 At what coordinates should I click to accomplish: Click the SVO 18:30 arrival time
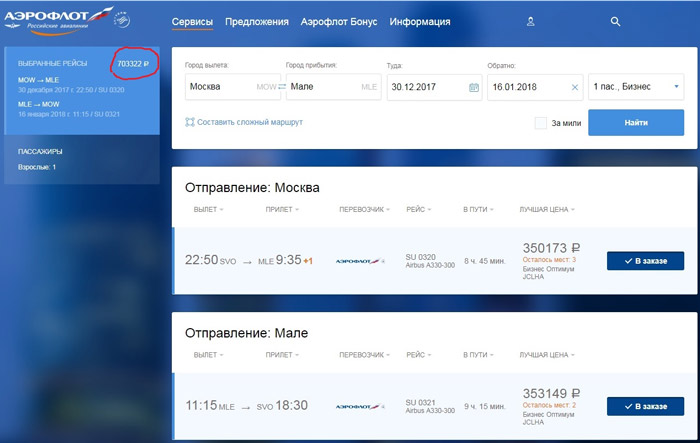pyautogui.click(x=282, y=405)
